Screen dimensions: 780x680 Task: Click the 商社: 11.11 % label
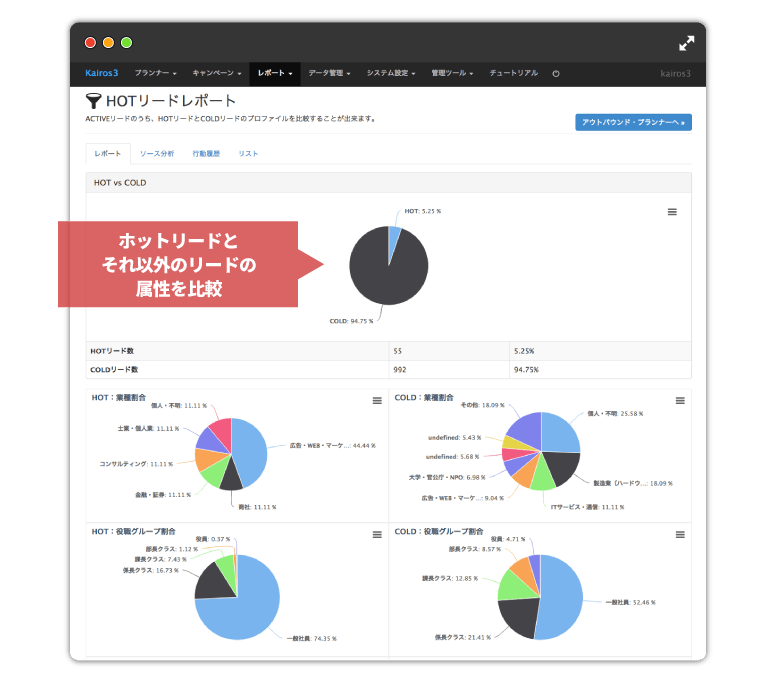click(257, 507)
